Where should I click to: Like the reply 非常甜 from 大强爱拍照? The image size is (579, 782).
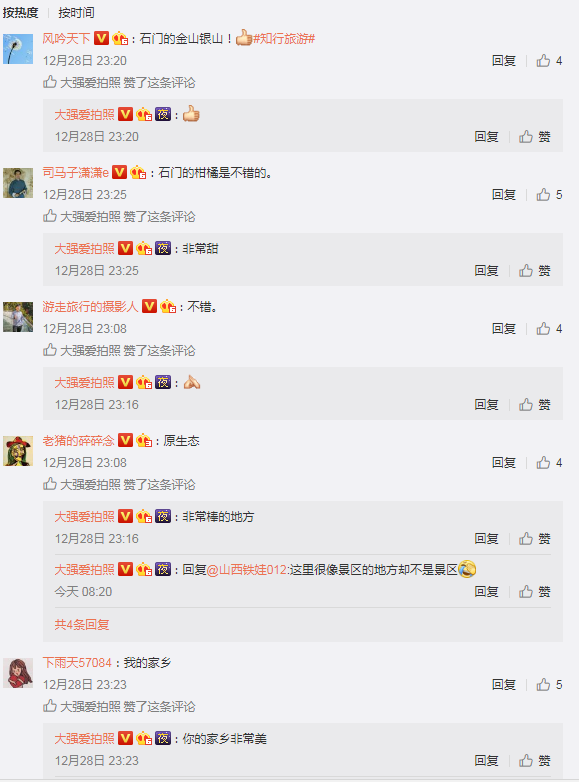tap(535, 271)
